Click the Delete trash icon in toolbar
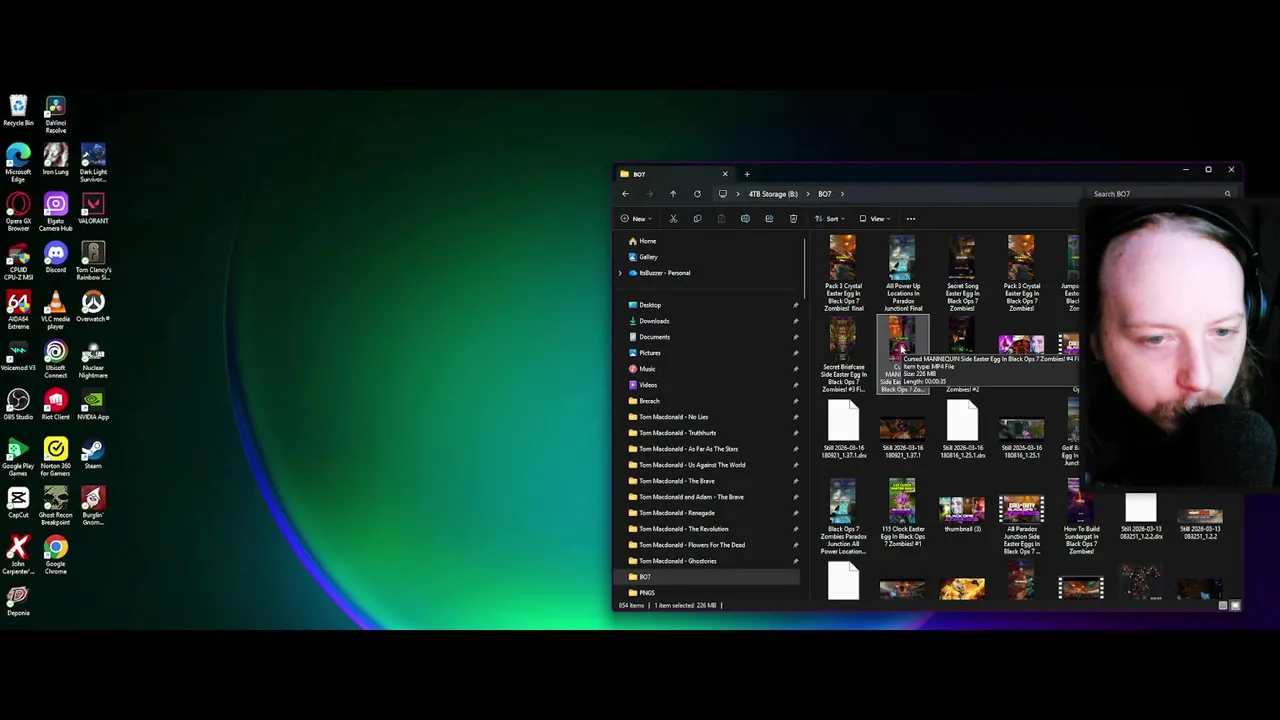Screen dimensions: 1280x720 793,218
